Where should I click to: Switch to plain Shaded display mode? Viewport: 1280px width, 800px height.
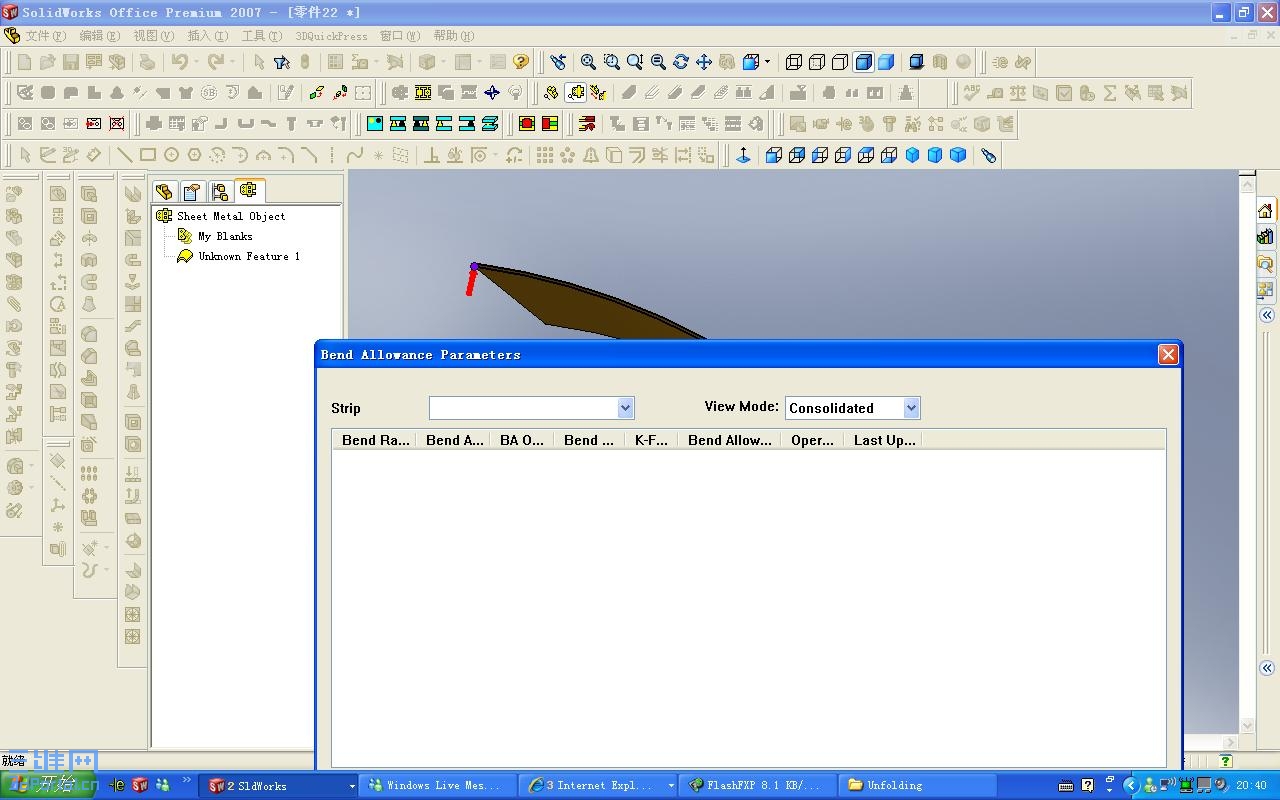pyautogui.click(x=886, y=62)
